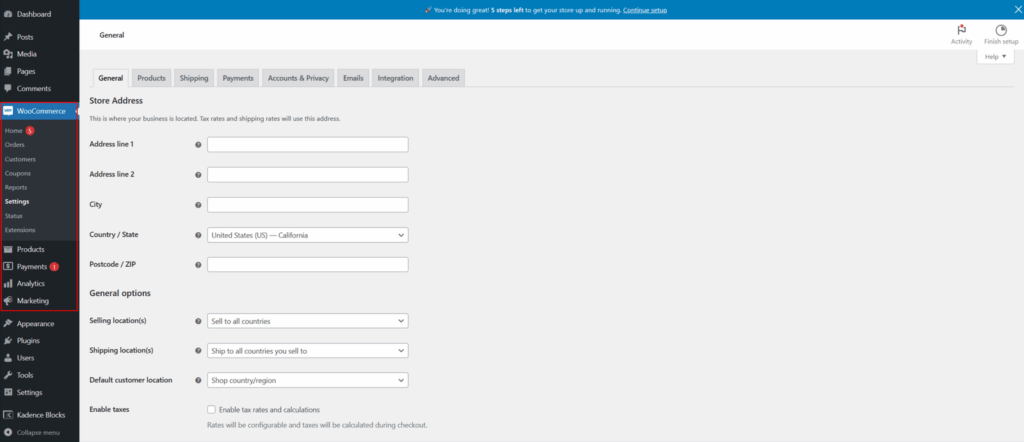
Task: Expand the Shipping location(s) dropdown
Action: 307,351
